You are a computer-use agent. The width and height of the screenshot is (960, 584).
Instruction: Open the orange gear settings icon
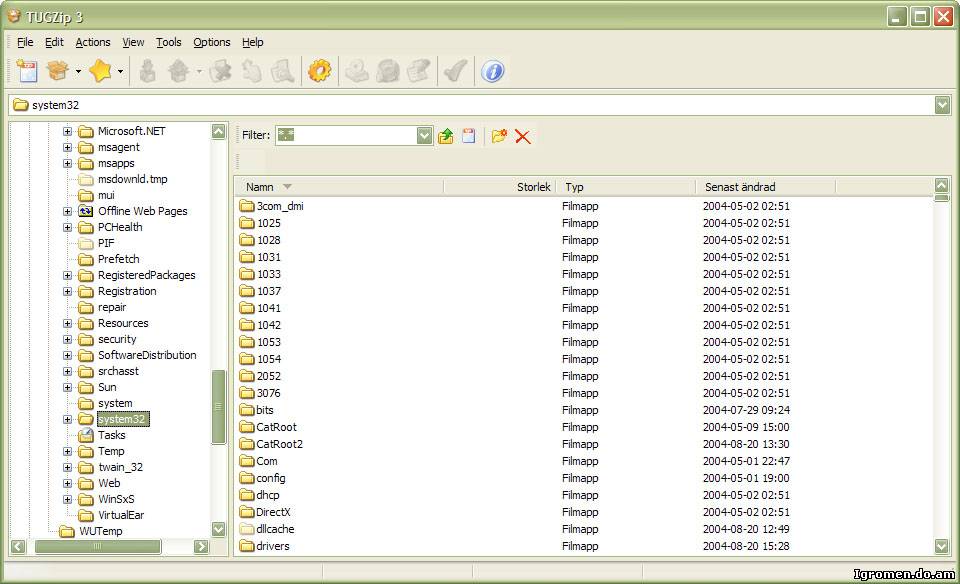(x=319, y=71)
